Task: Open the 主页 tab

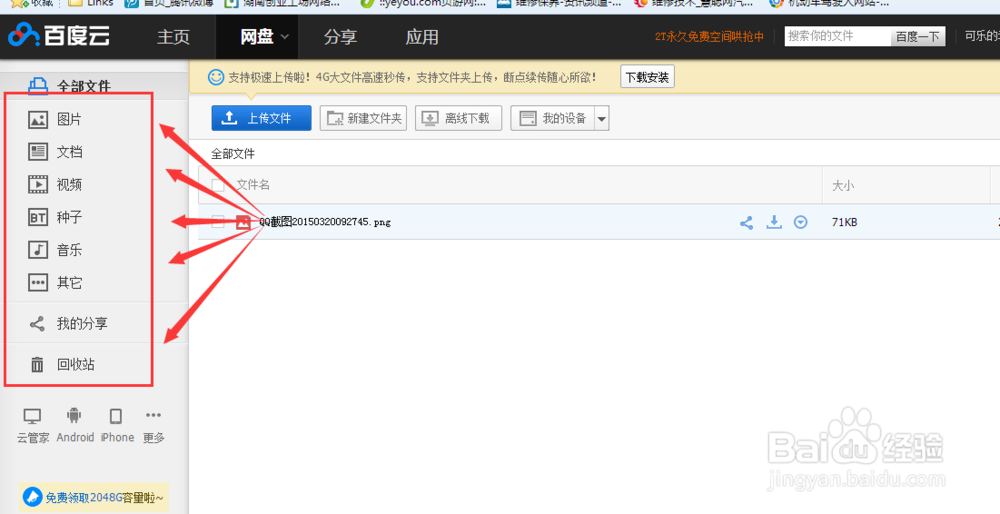Action: pyautogui.click(x=173, y=37)
